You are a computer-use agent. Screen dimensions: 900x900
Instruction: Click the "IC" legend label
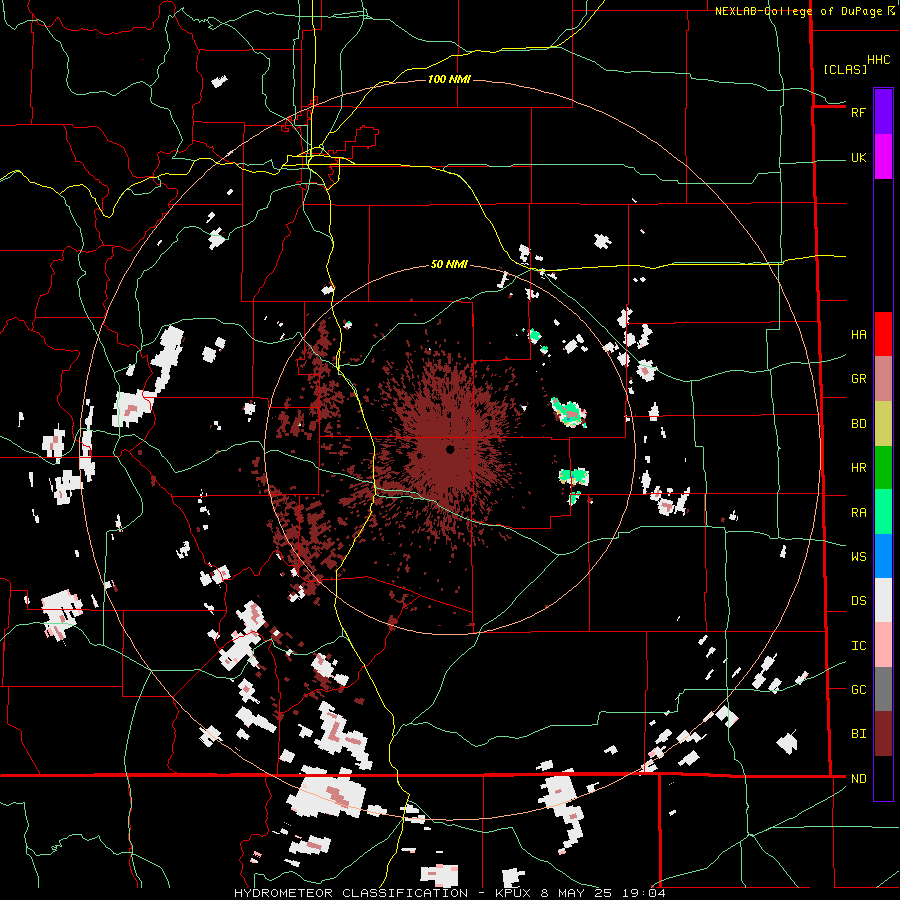tap(858, 646)
